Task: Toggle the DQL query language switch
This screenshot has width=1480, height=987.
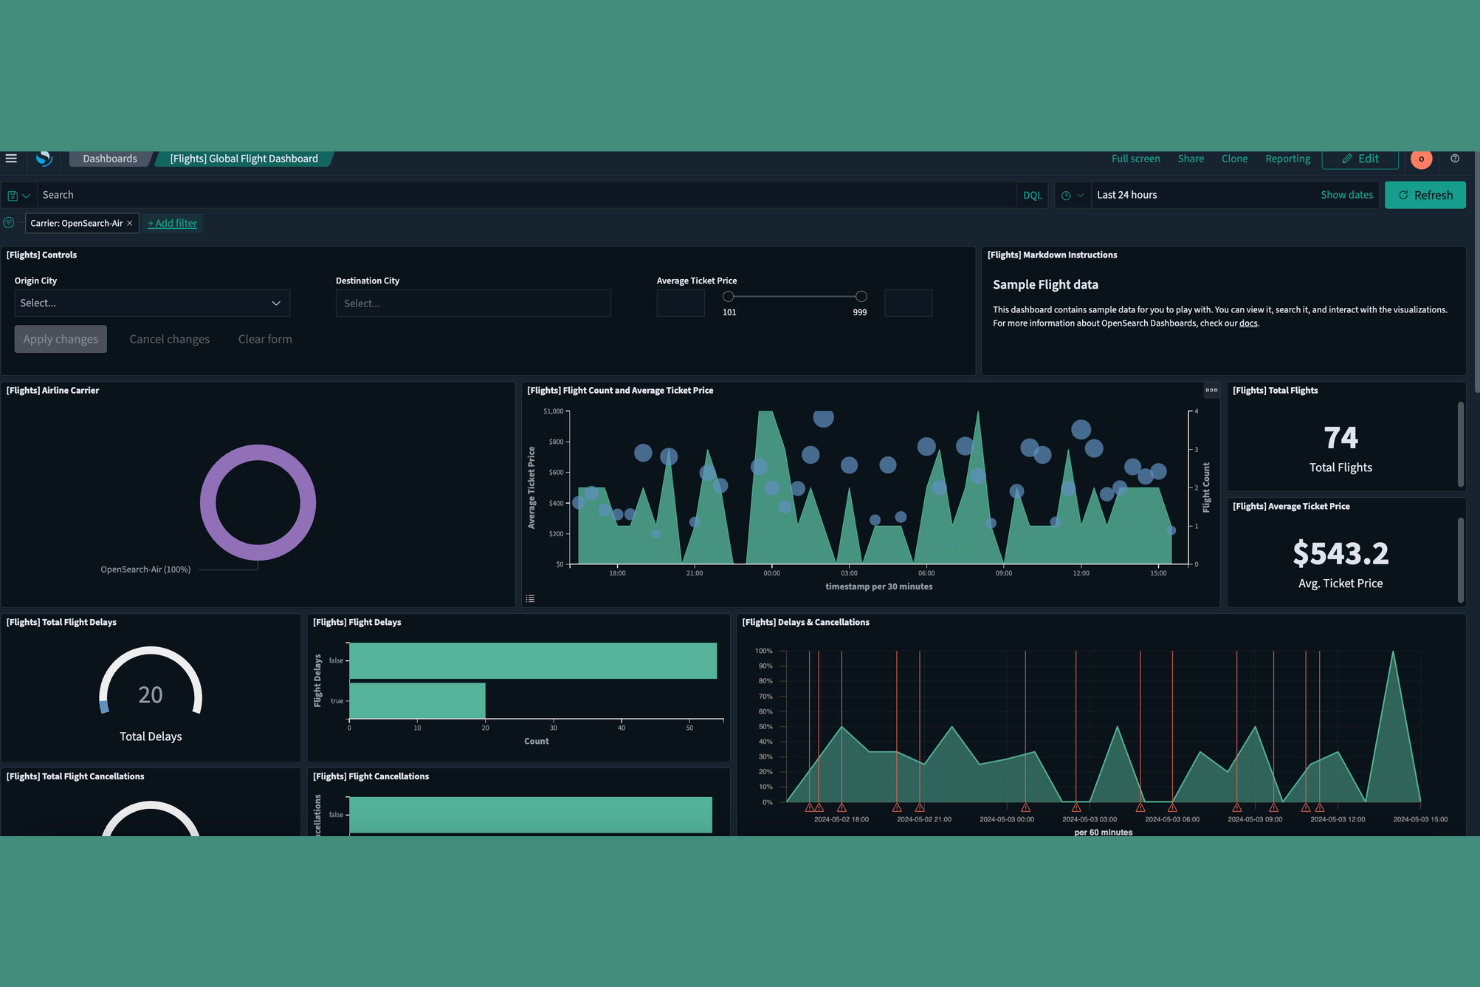Action: point(1032,195)
